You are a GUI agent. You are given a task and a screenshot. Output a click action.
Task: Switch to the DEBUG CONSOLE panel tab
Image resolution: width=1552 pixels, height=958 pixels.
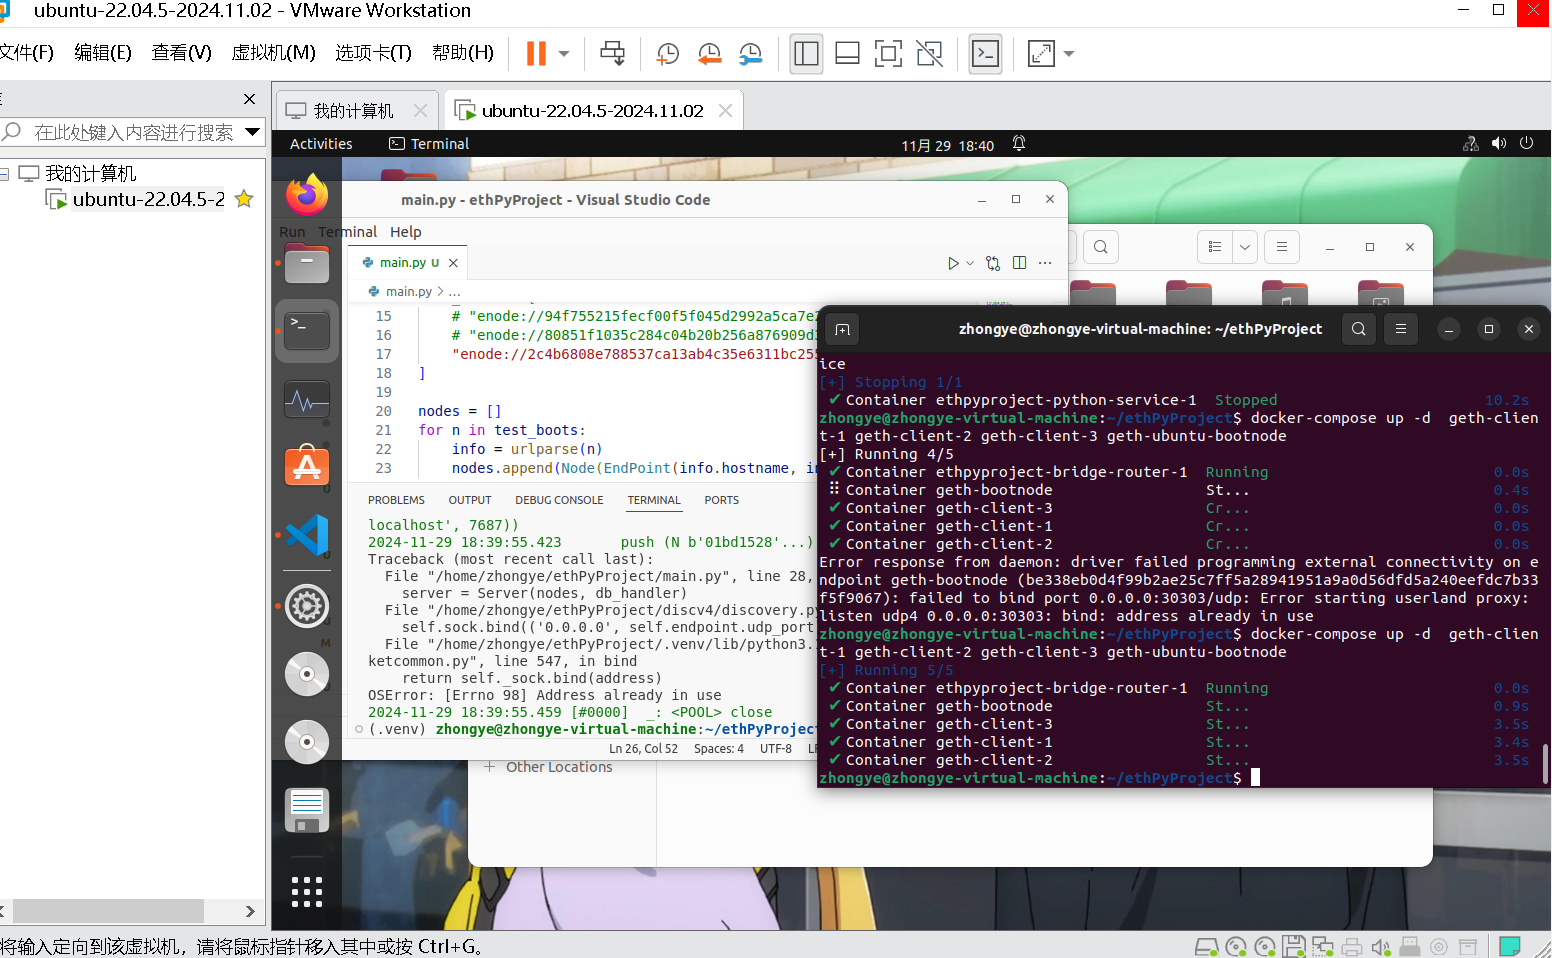[559, 500]
